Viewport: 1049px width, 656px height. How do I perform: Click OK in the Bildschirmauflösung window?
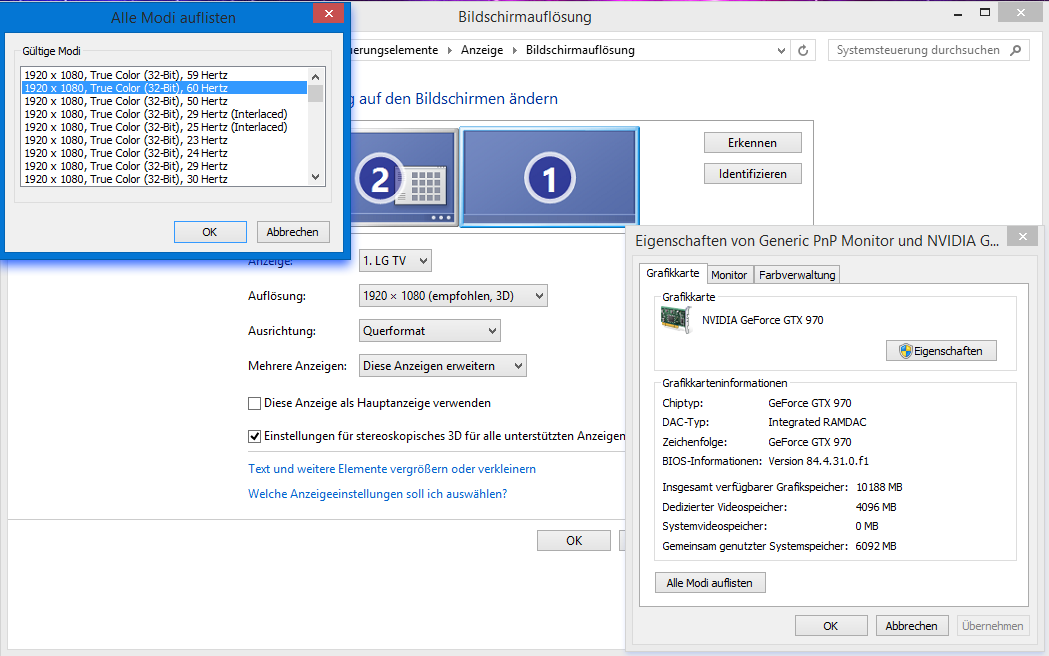(574, 540)
